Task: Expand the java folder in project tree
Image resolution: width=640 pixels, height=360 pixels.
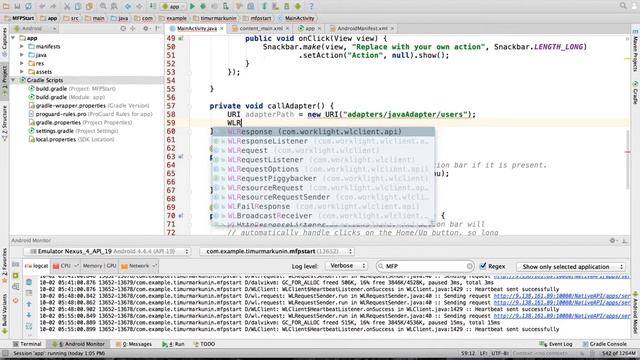Action: click(x=22, y=55)
